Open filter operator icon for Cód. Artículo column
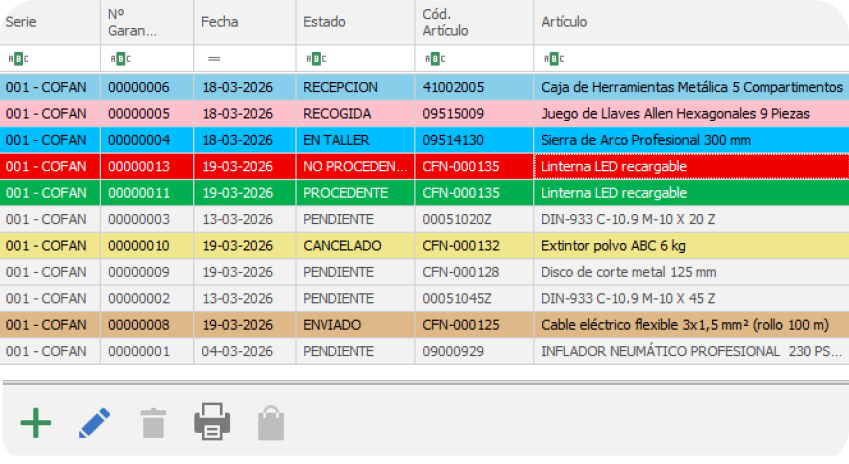 click(x=435, y=58)
